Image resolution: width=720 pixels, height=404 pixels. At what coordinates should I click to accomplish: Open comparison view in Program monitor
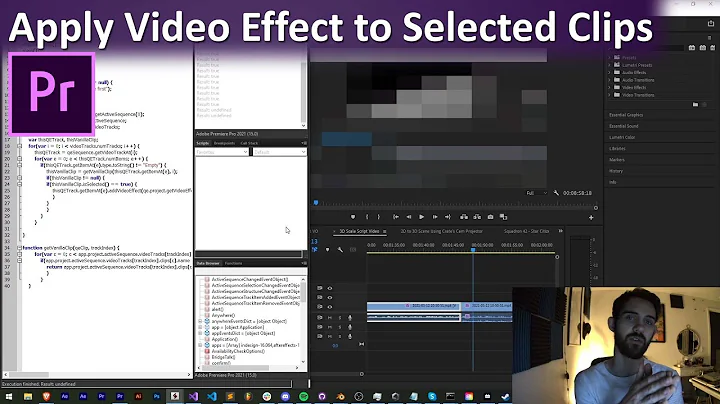[x=503, y=217]
